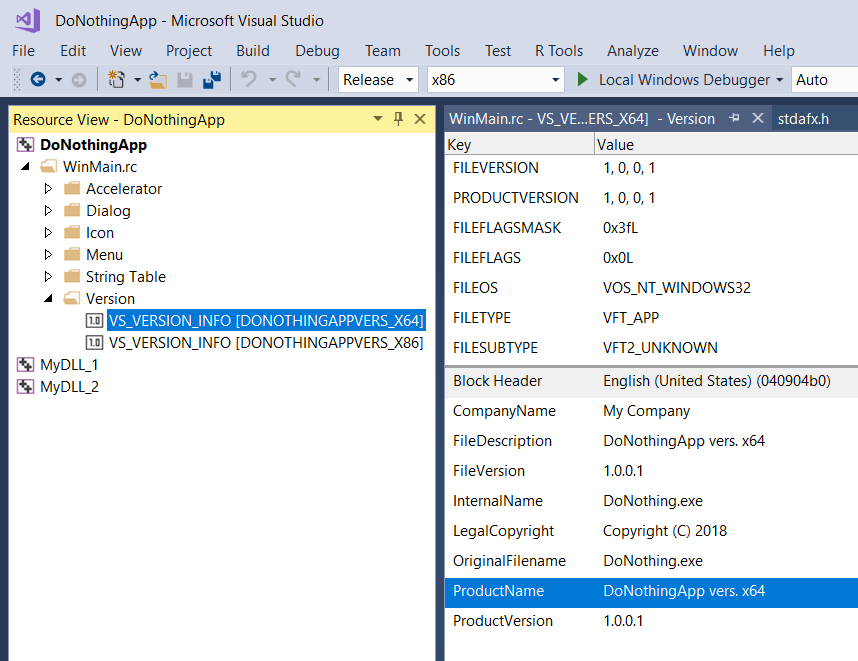Click the New Project toolbar icon

tap(116, 80)
